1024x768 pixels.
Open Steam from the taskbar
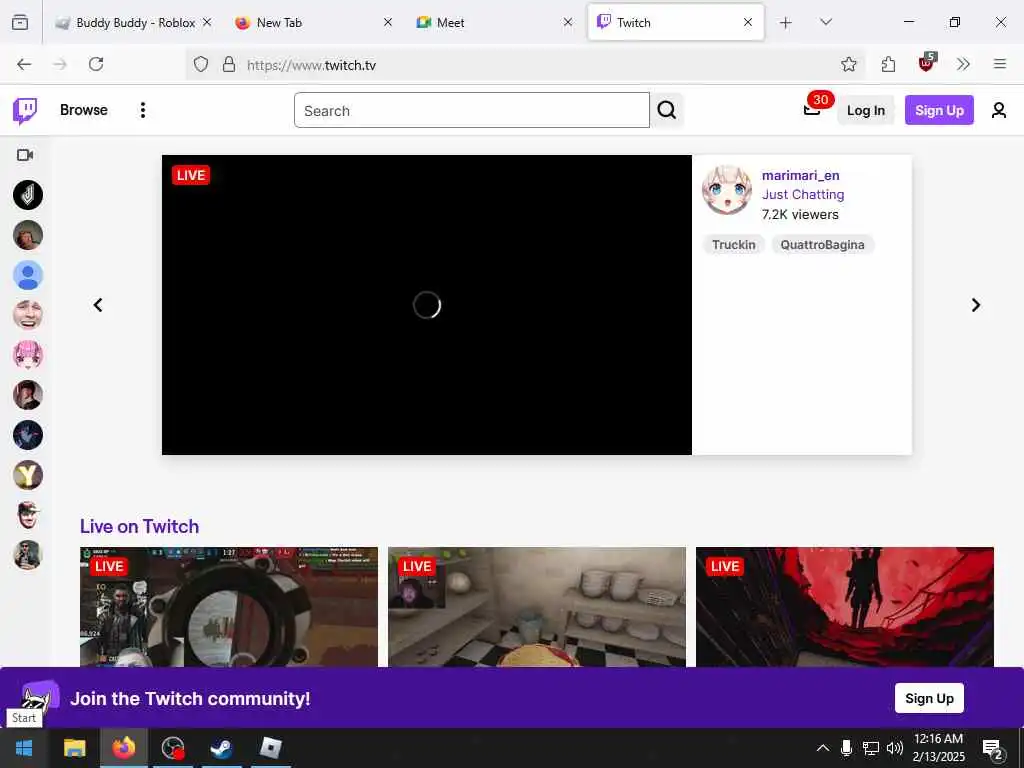pos(222,748)
